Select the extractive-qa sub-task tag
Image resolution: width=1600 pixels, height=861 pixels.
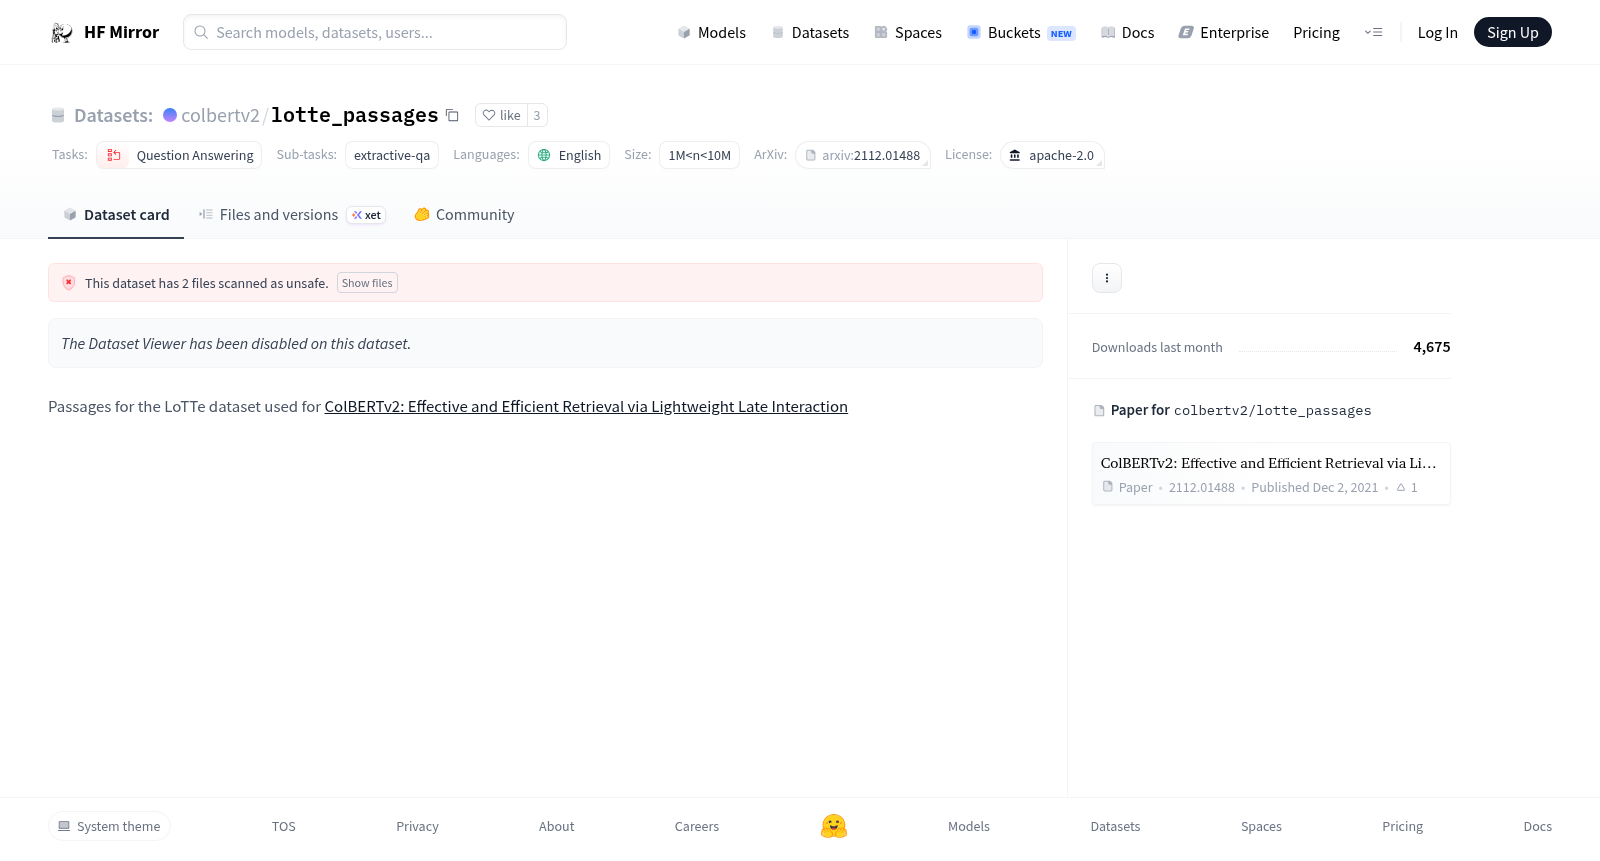392,155
